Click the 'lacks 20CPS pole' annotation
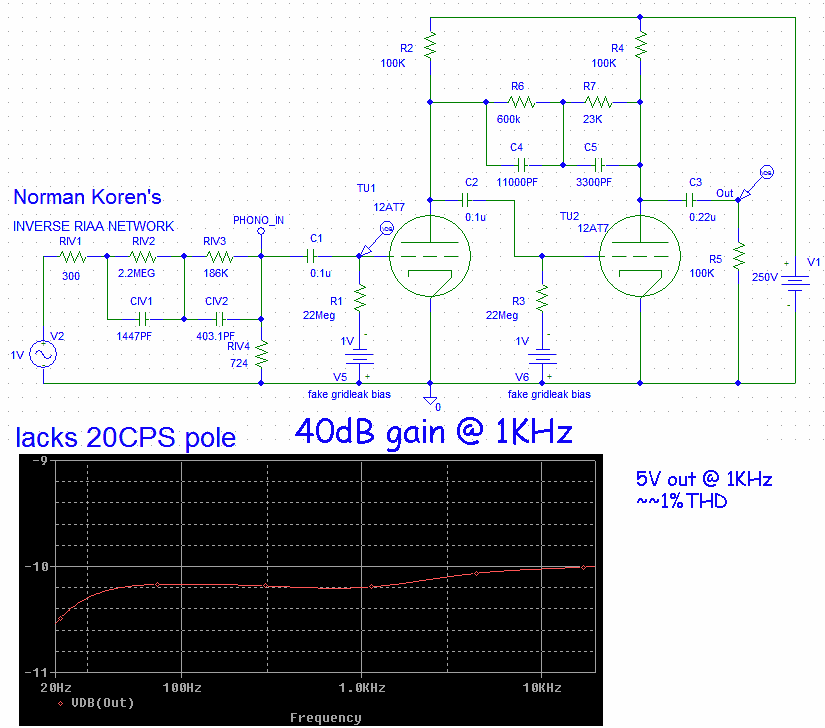Viewport: 825px width, 728px height. pos(126,438)
